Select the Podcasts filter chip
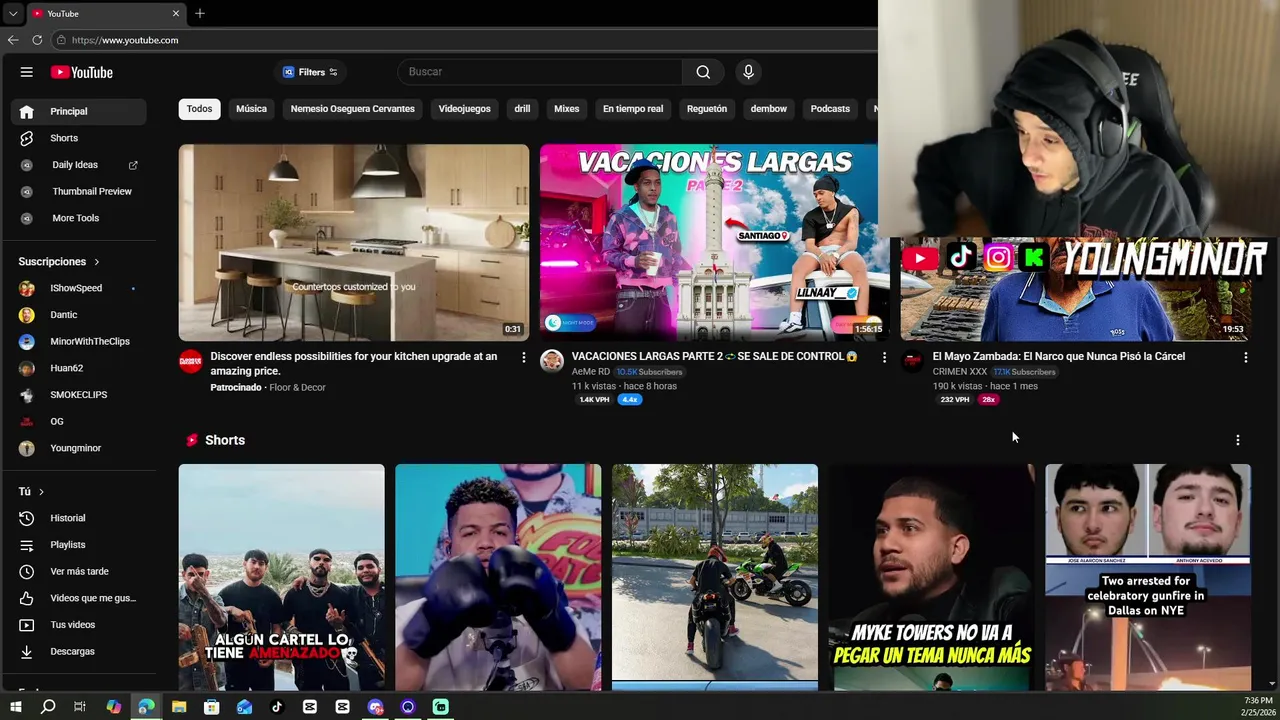This screenshot has width=1280, height=720. (x=830, y=109)
